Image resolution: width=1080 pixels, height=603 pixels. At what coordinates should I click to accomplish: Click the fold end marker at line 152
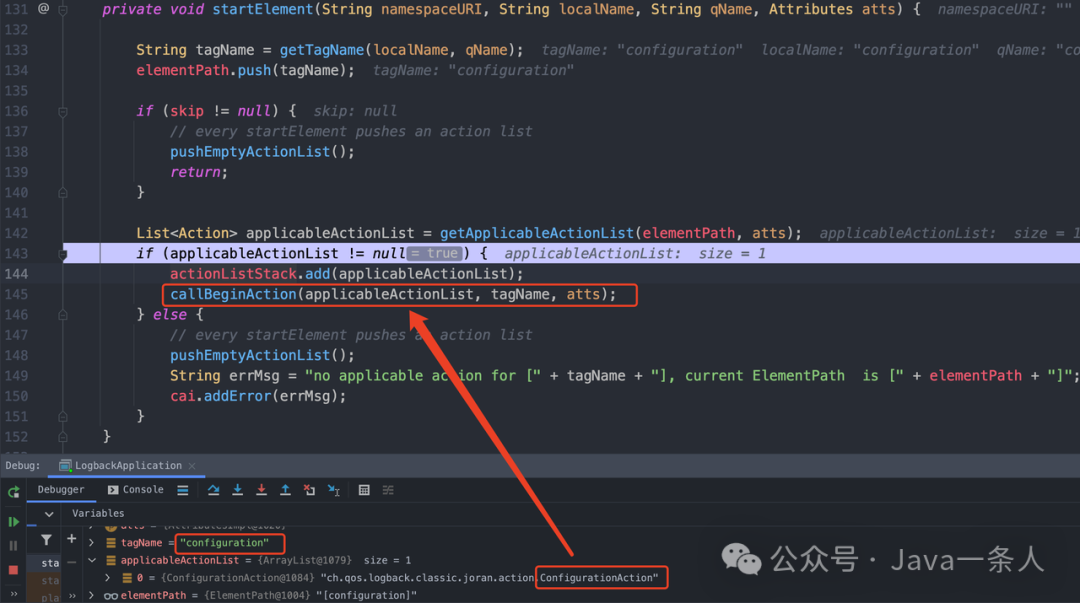[63, 437]
